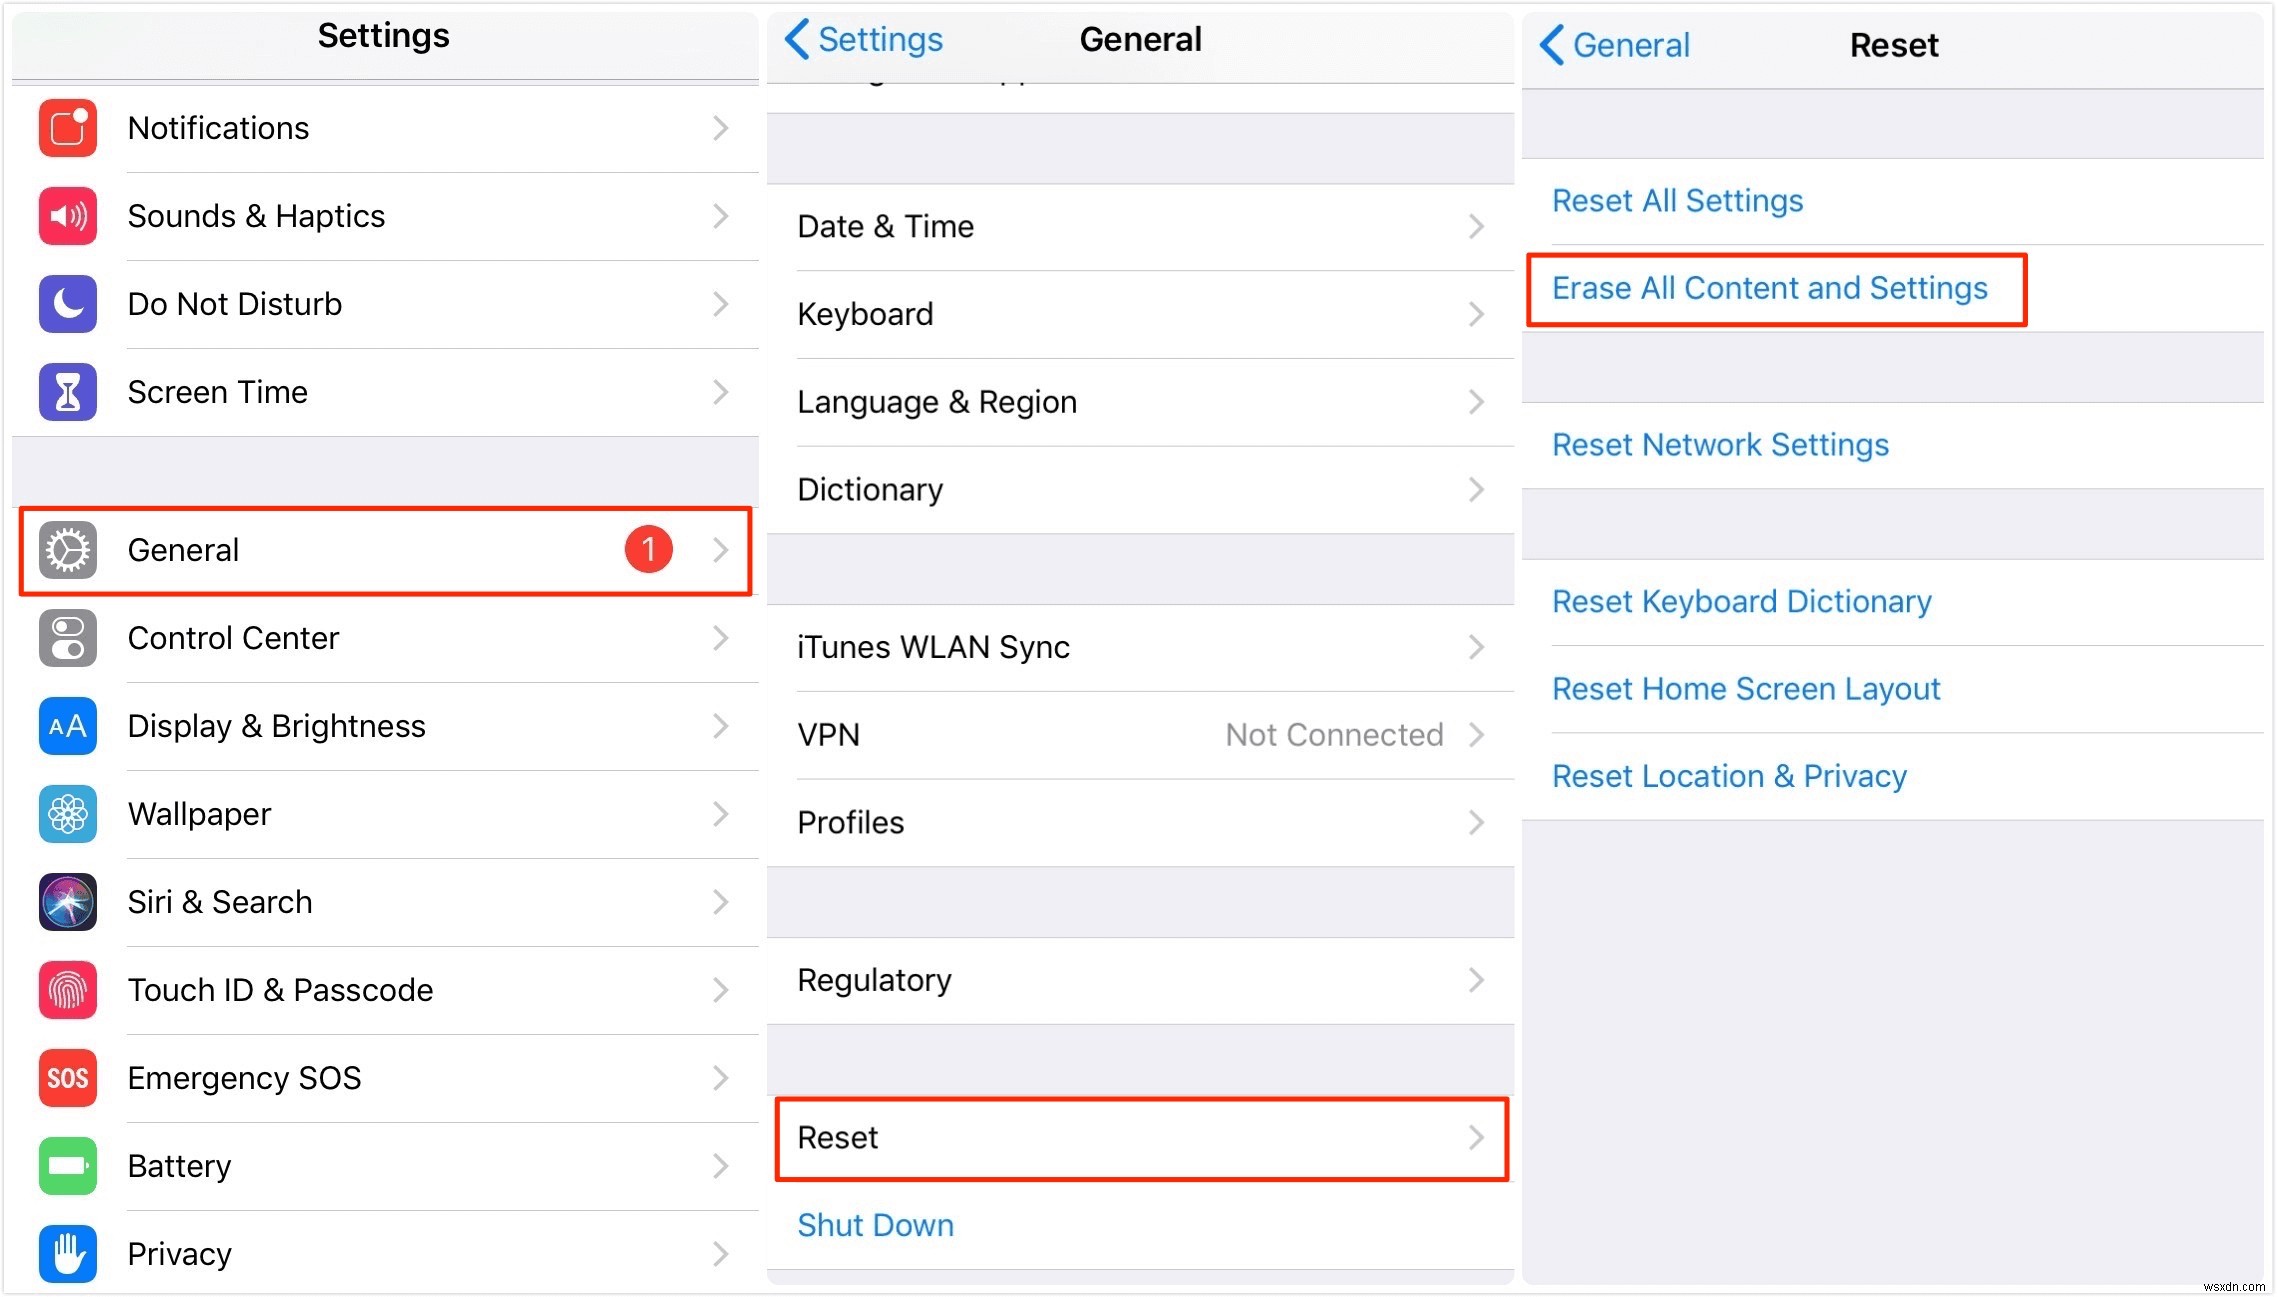This screenshot has width=2277, height=1297.
Task: Click Reset Network Settings option
Action: pyautogui.click(x=1720, y=446)
